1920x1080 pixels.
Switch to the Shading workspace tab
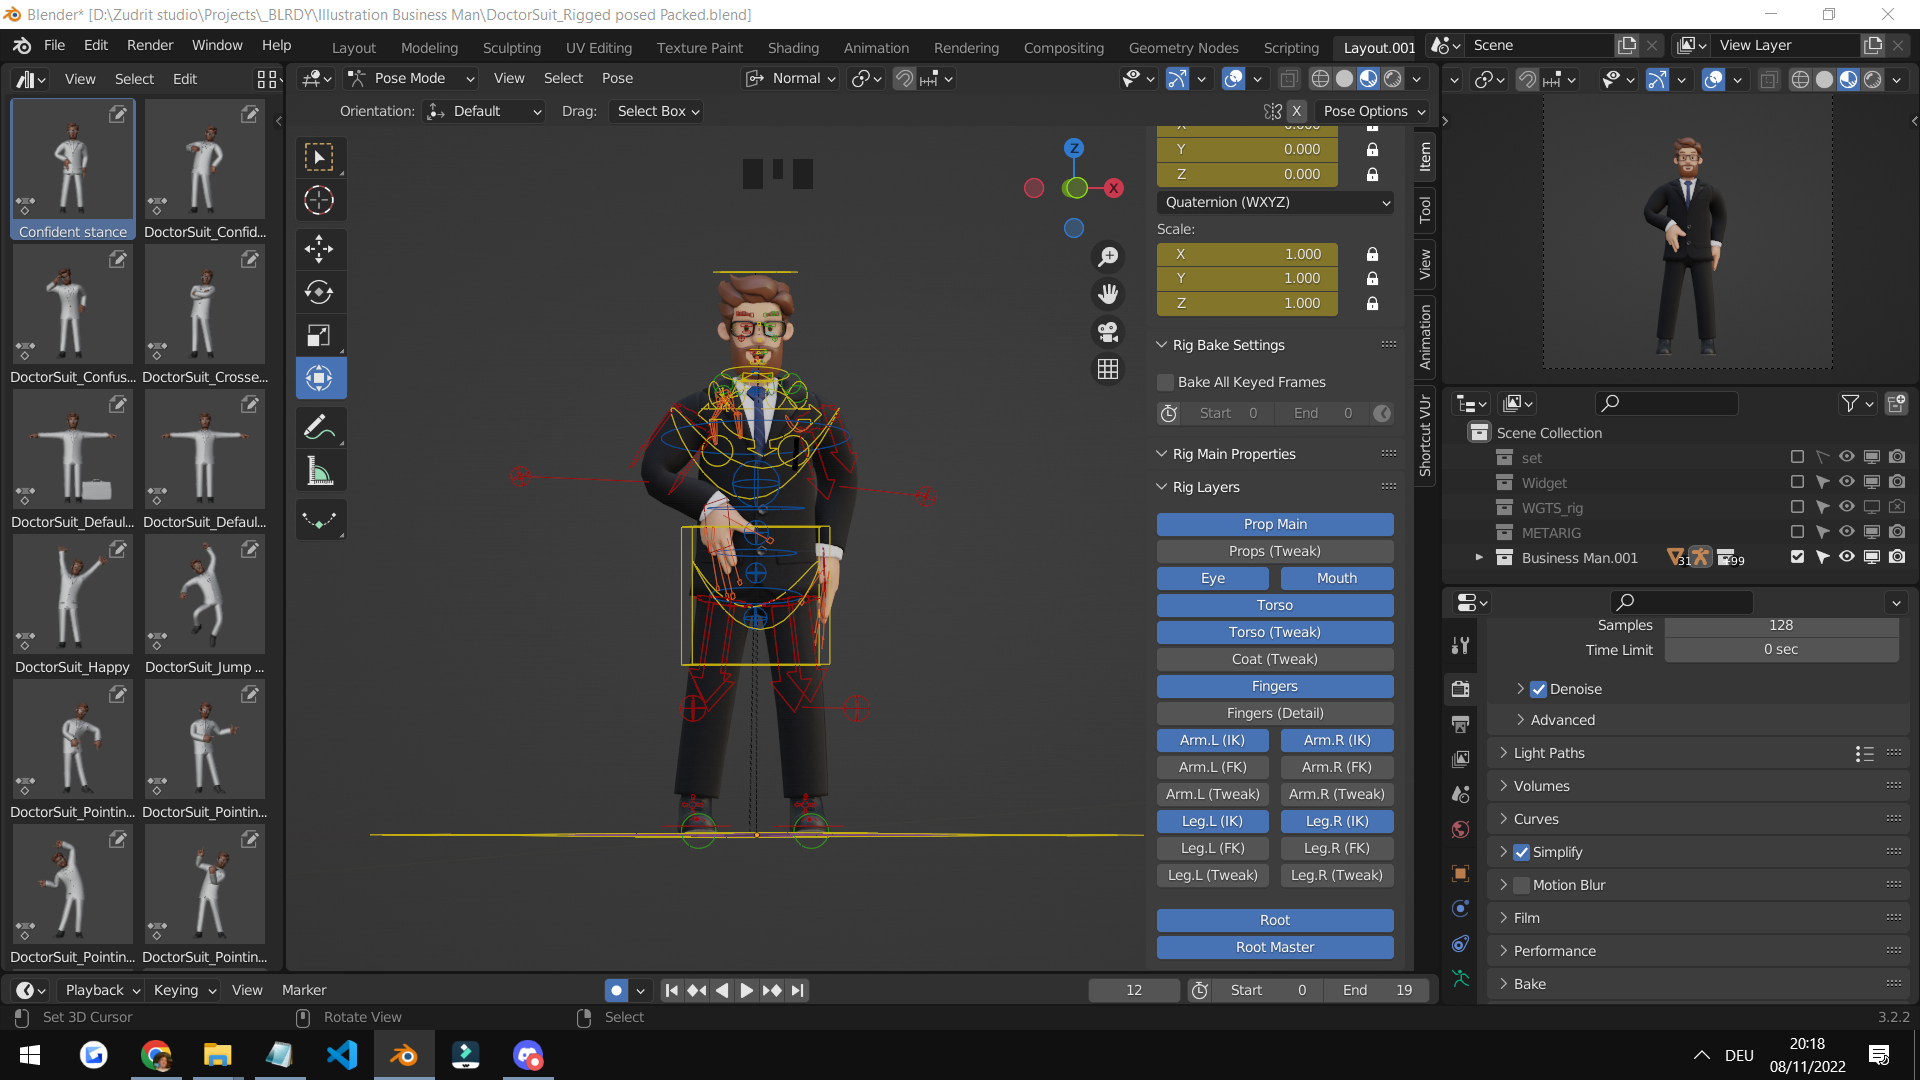[x=793, y=47]
